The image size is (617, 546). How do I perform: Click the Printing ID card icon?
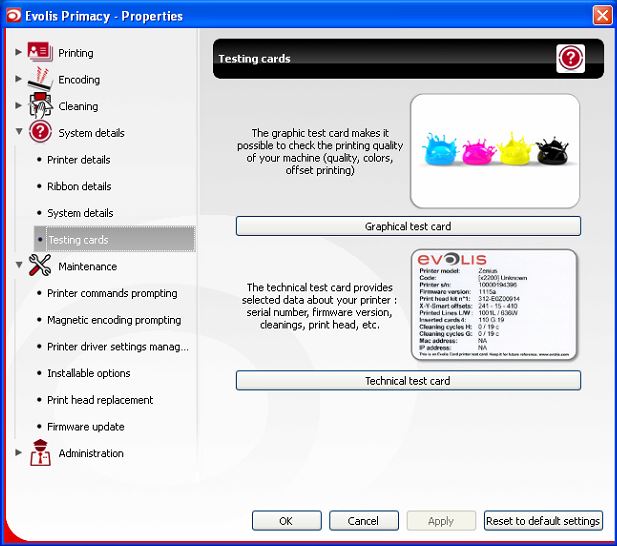click(40, 52)
